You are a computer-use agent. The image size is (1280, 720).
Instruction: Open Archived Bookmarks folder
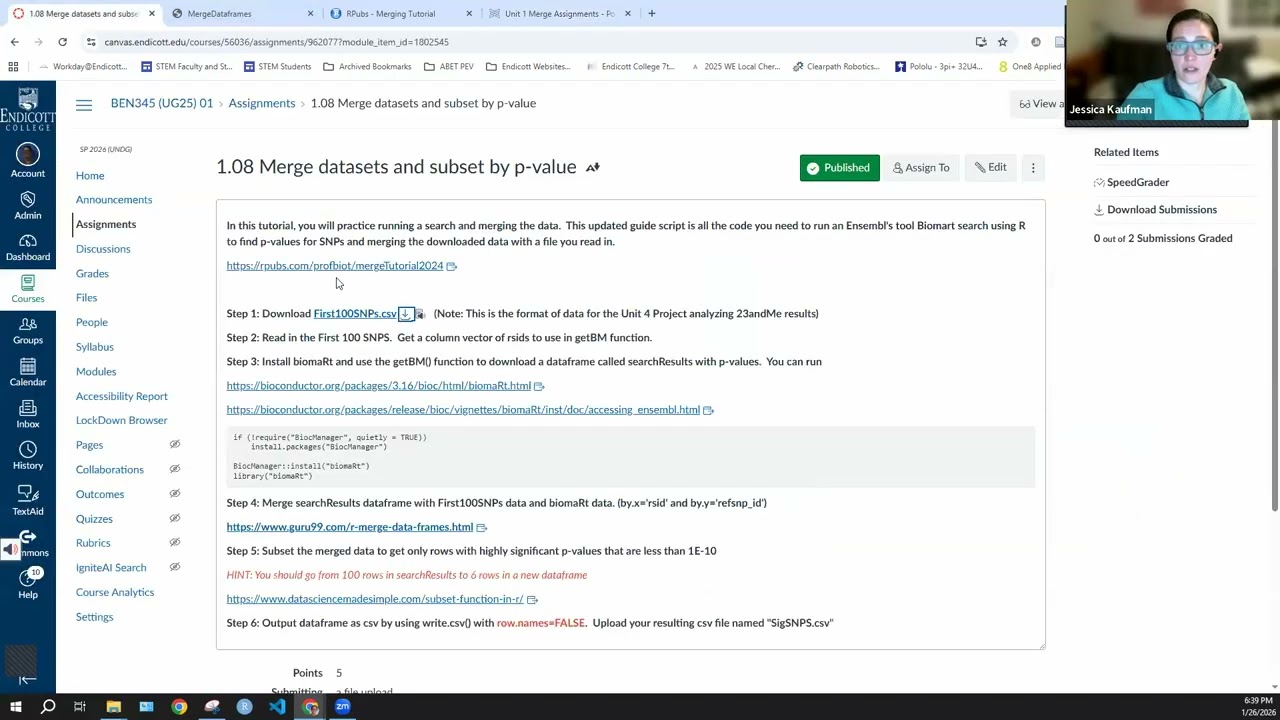367,67
